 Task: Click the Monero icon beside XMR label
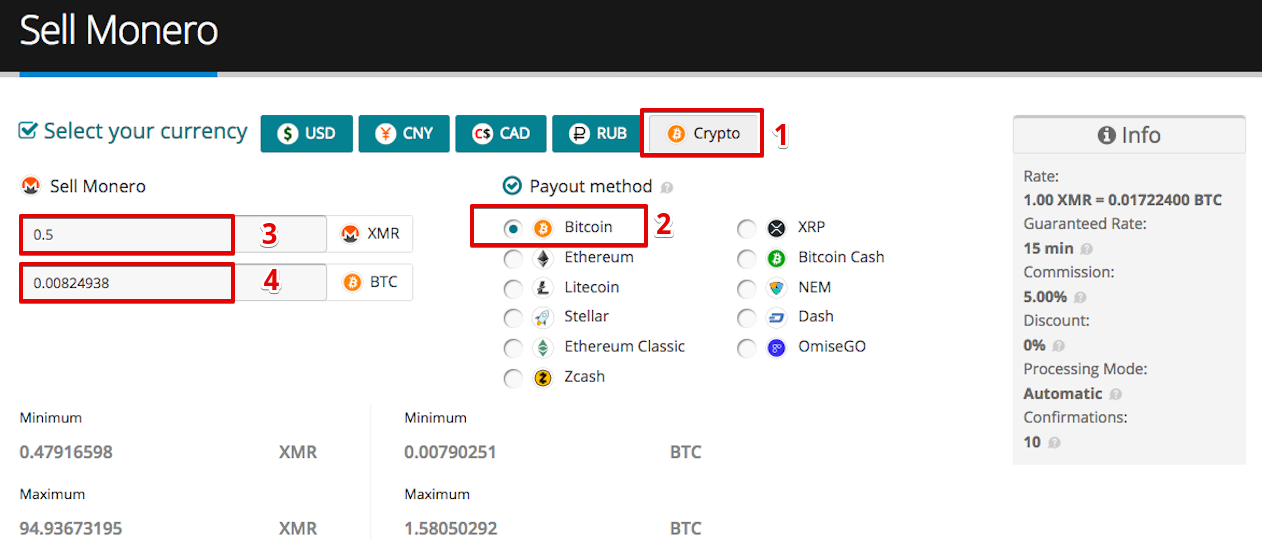[x=350, y=234]
